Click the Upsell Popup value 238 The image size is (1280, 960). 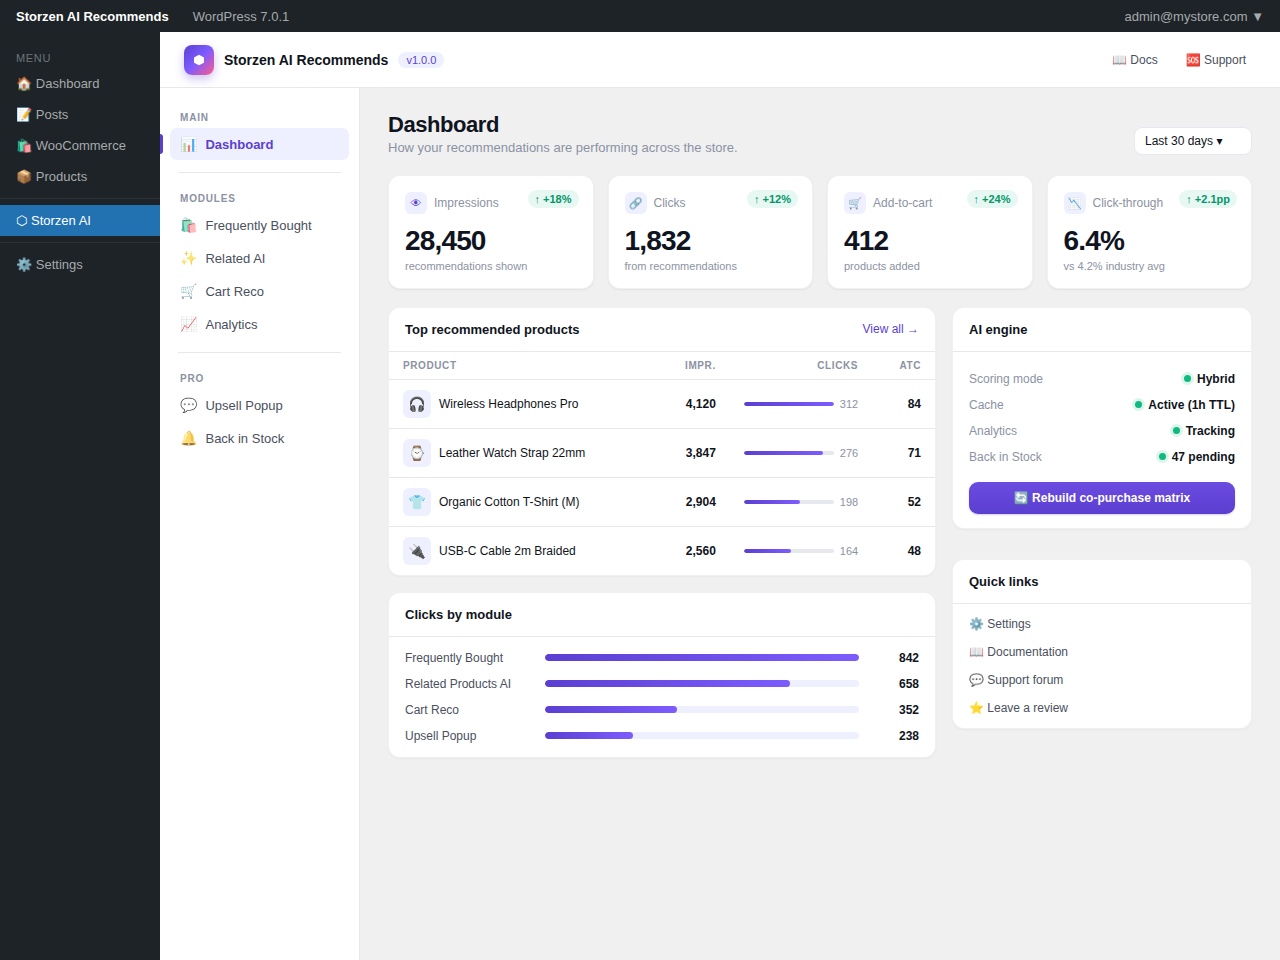[x=909, y=736]
